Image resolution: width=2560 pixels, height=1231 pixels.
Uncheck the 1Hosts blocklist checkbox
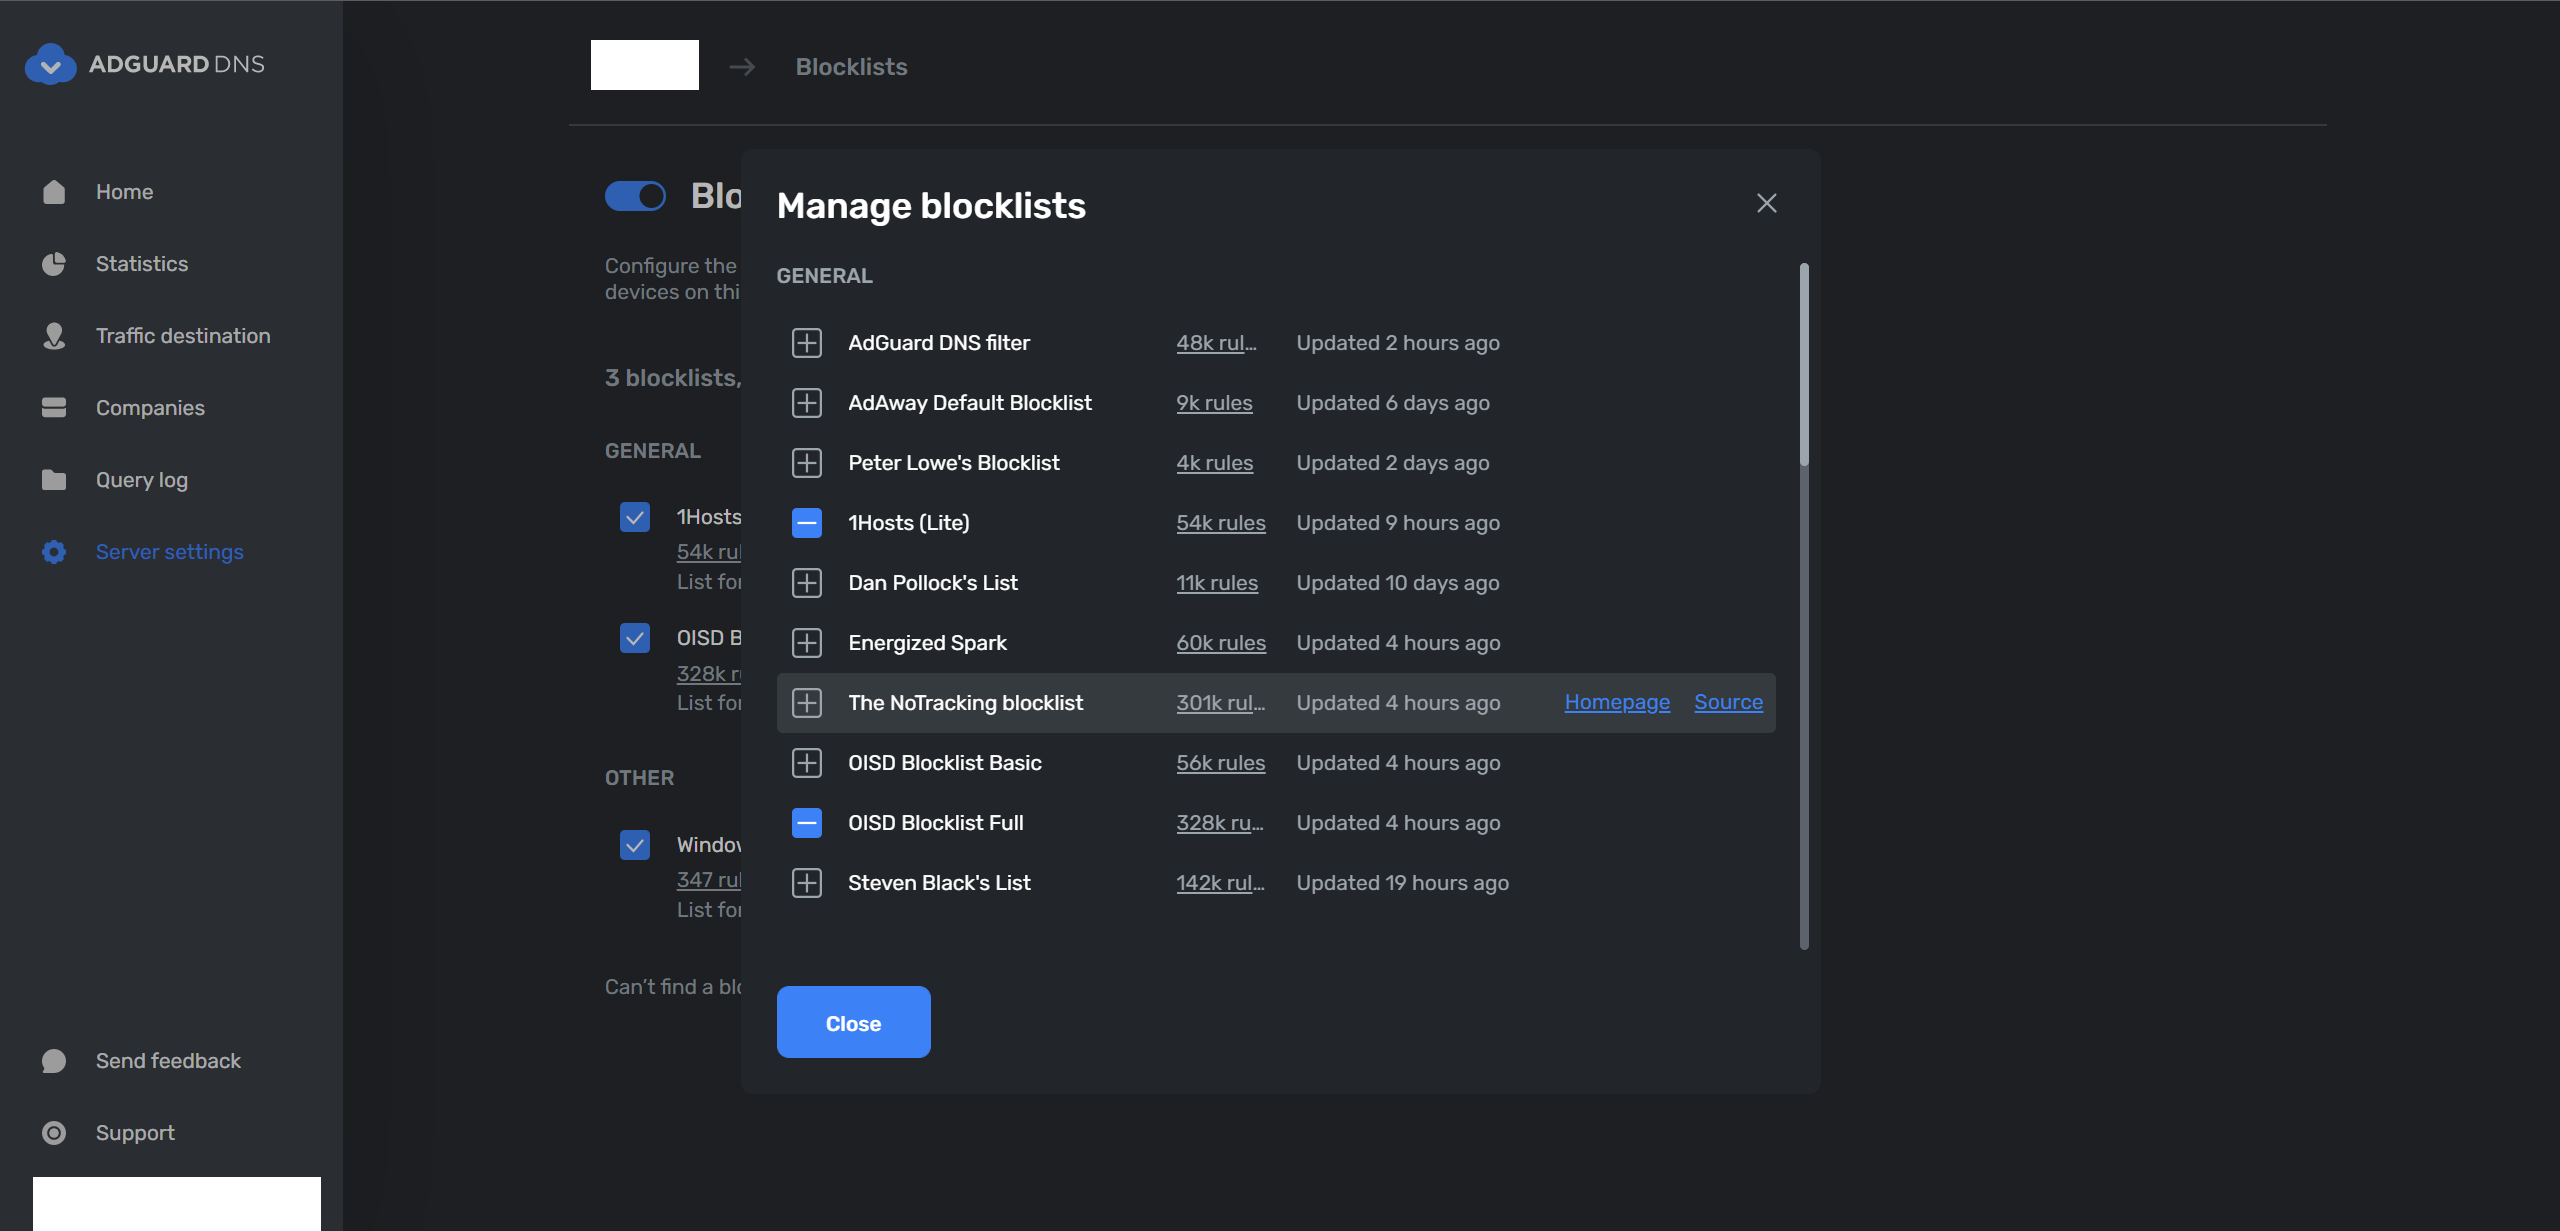coord(635,517)
